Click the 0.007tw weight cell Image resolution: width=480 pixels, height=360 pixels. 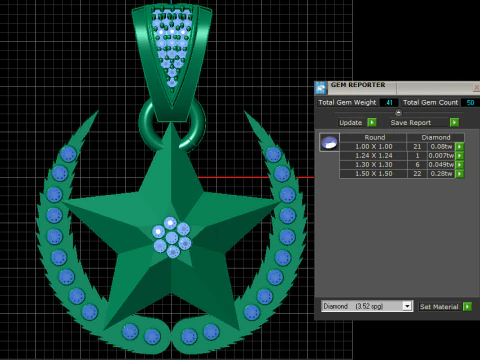[441, 155]
